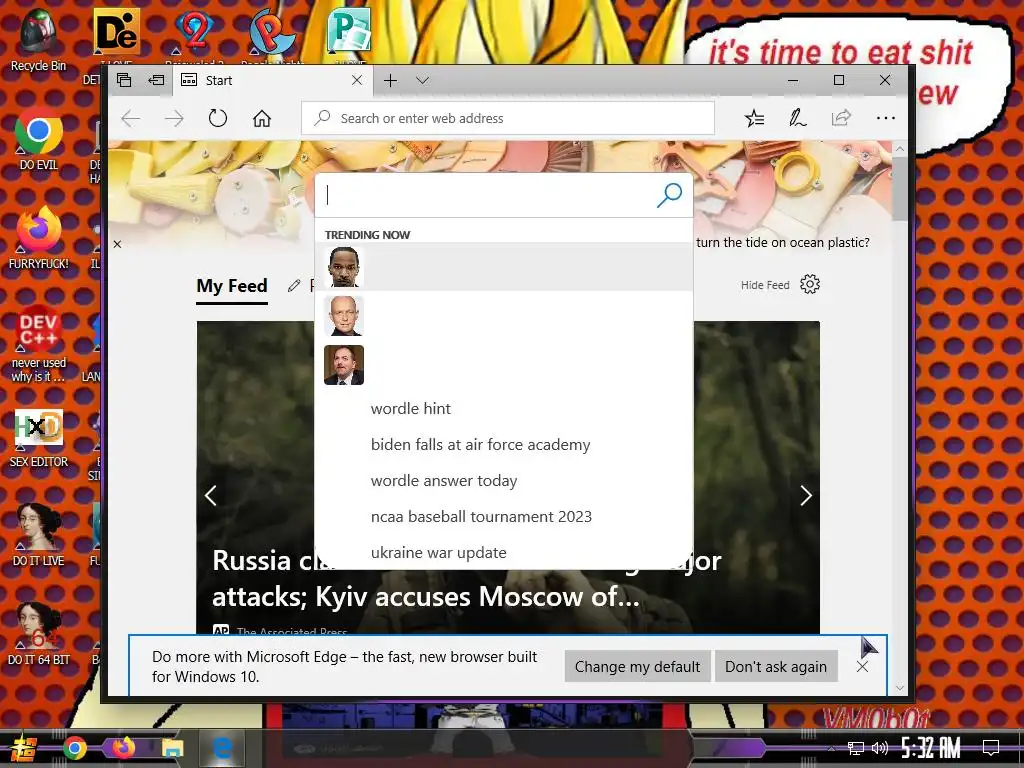
Task: Open the DO EVIL Chrome desktop shortcut
Action: (x=39, y=138)
